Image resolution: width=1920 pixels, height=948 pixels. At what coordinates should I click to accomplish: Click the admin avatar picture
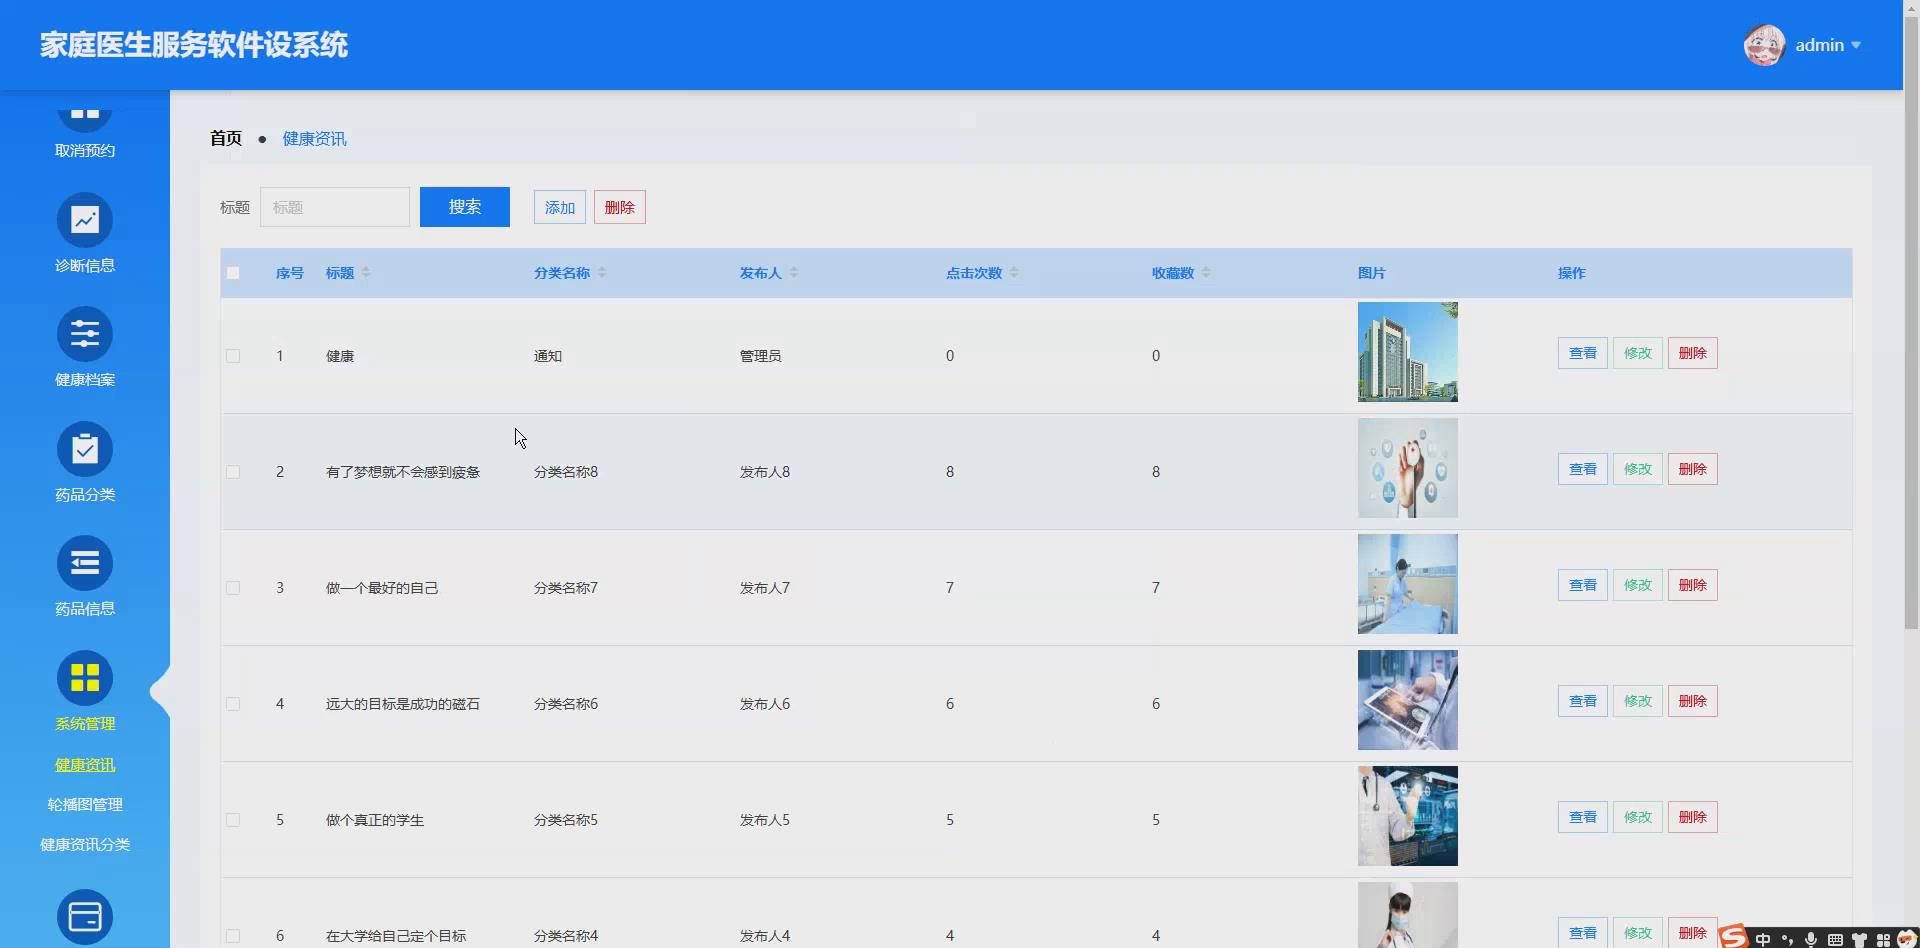(x=1764, y=45)
